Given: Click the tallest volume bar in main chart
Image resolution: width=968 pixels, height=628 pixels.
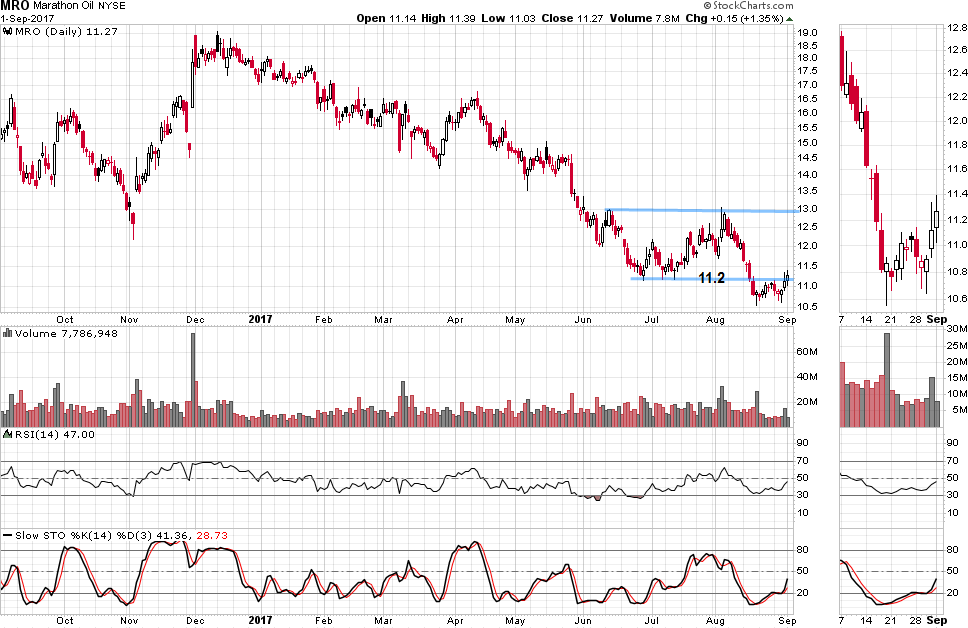Looking at the screenshot, I should pyautogui.click(x=193, y=380).
